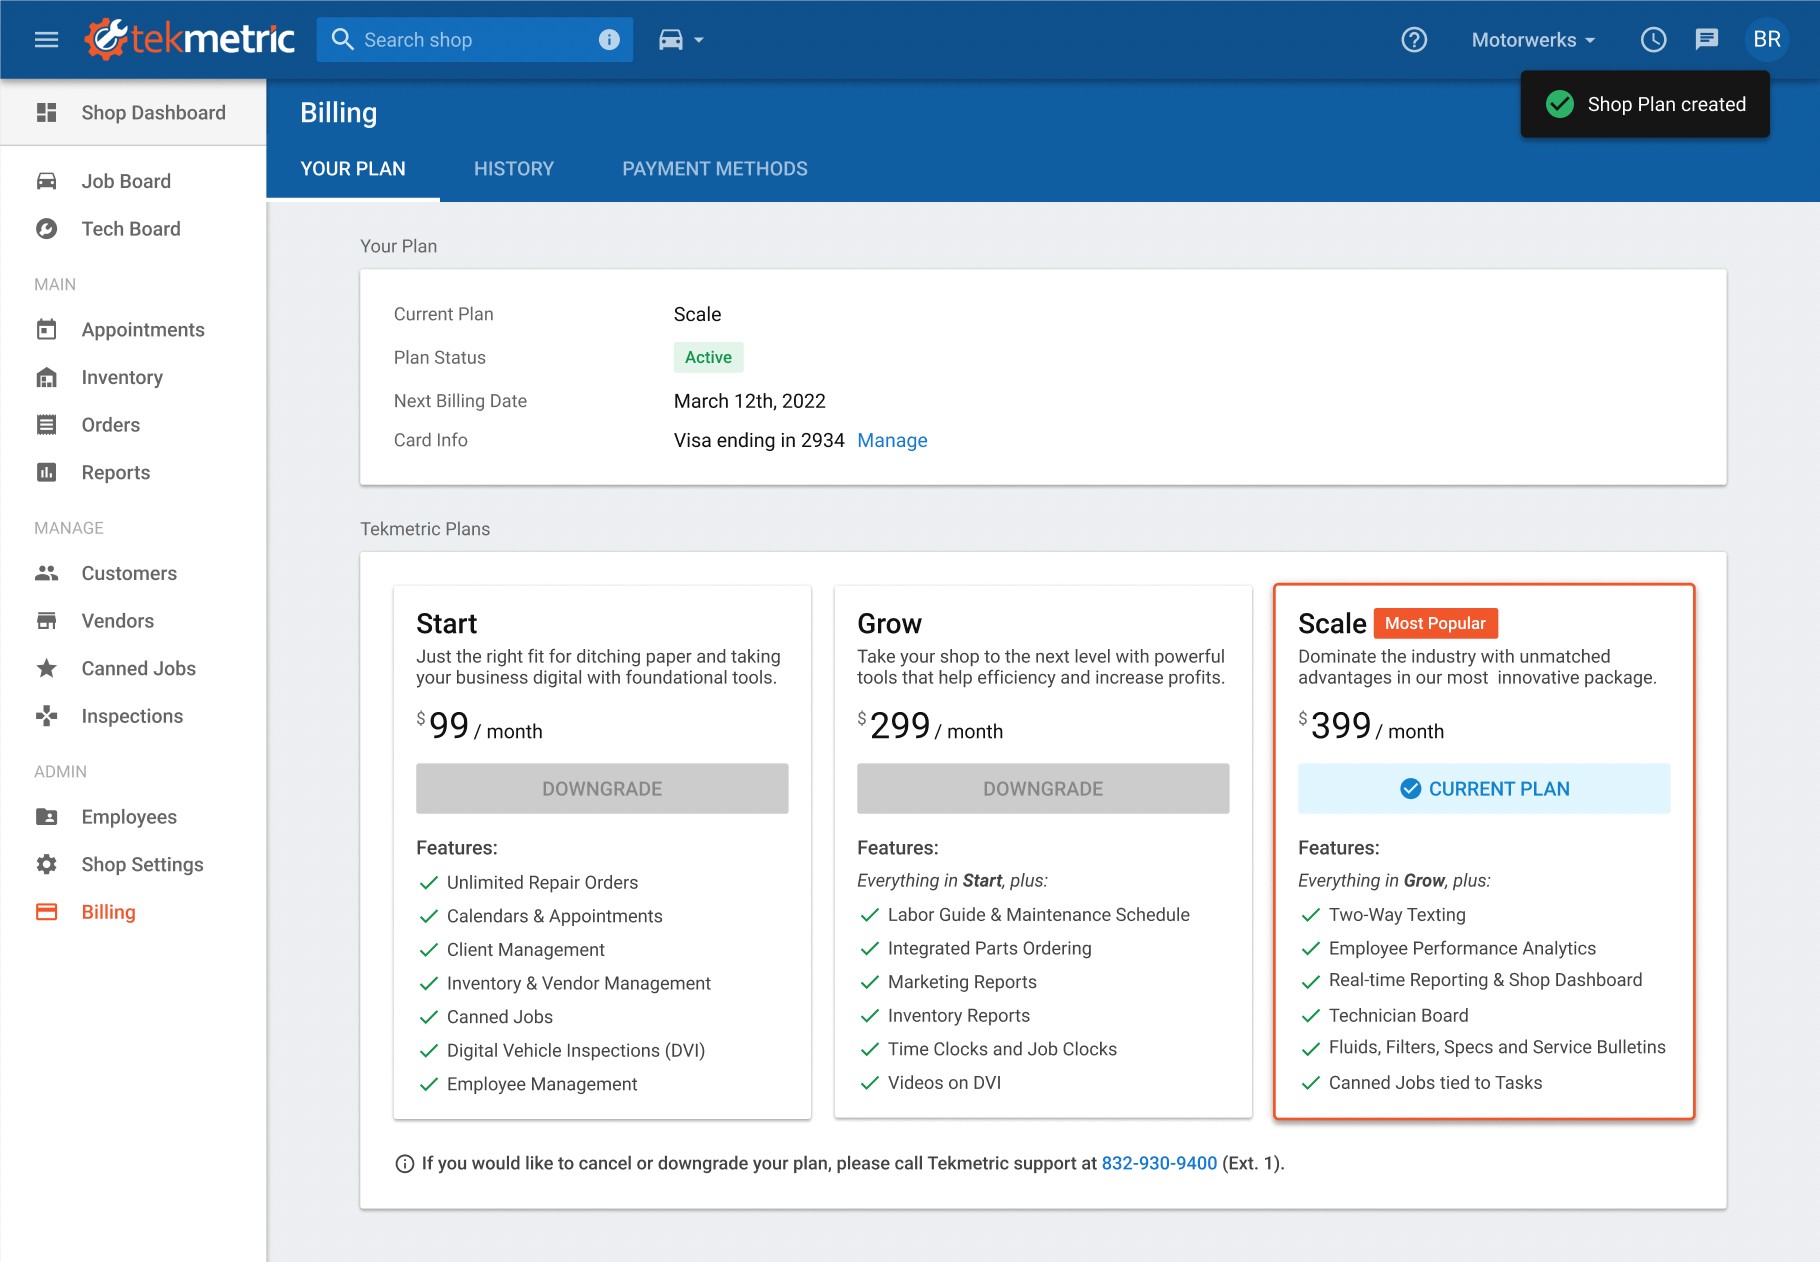Focus the Search shop input field
Screen dimensions: 1820x1262
pyautogui.click(x=475, y=40)
